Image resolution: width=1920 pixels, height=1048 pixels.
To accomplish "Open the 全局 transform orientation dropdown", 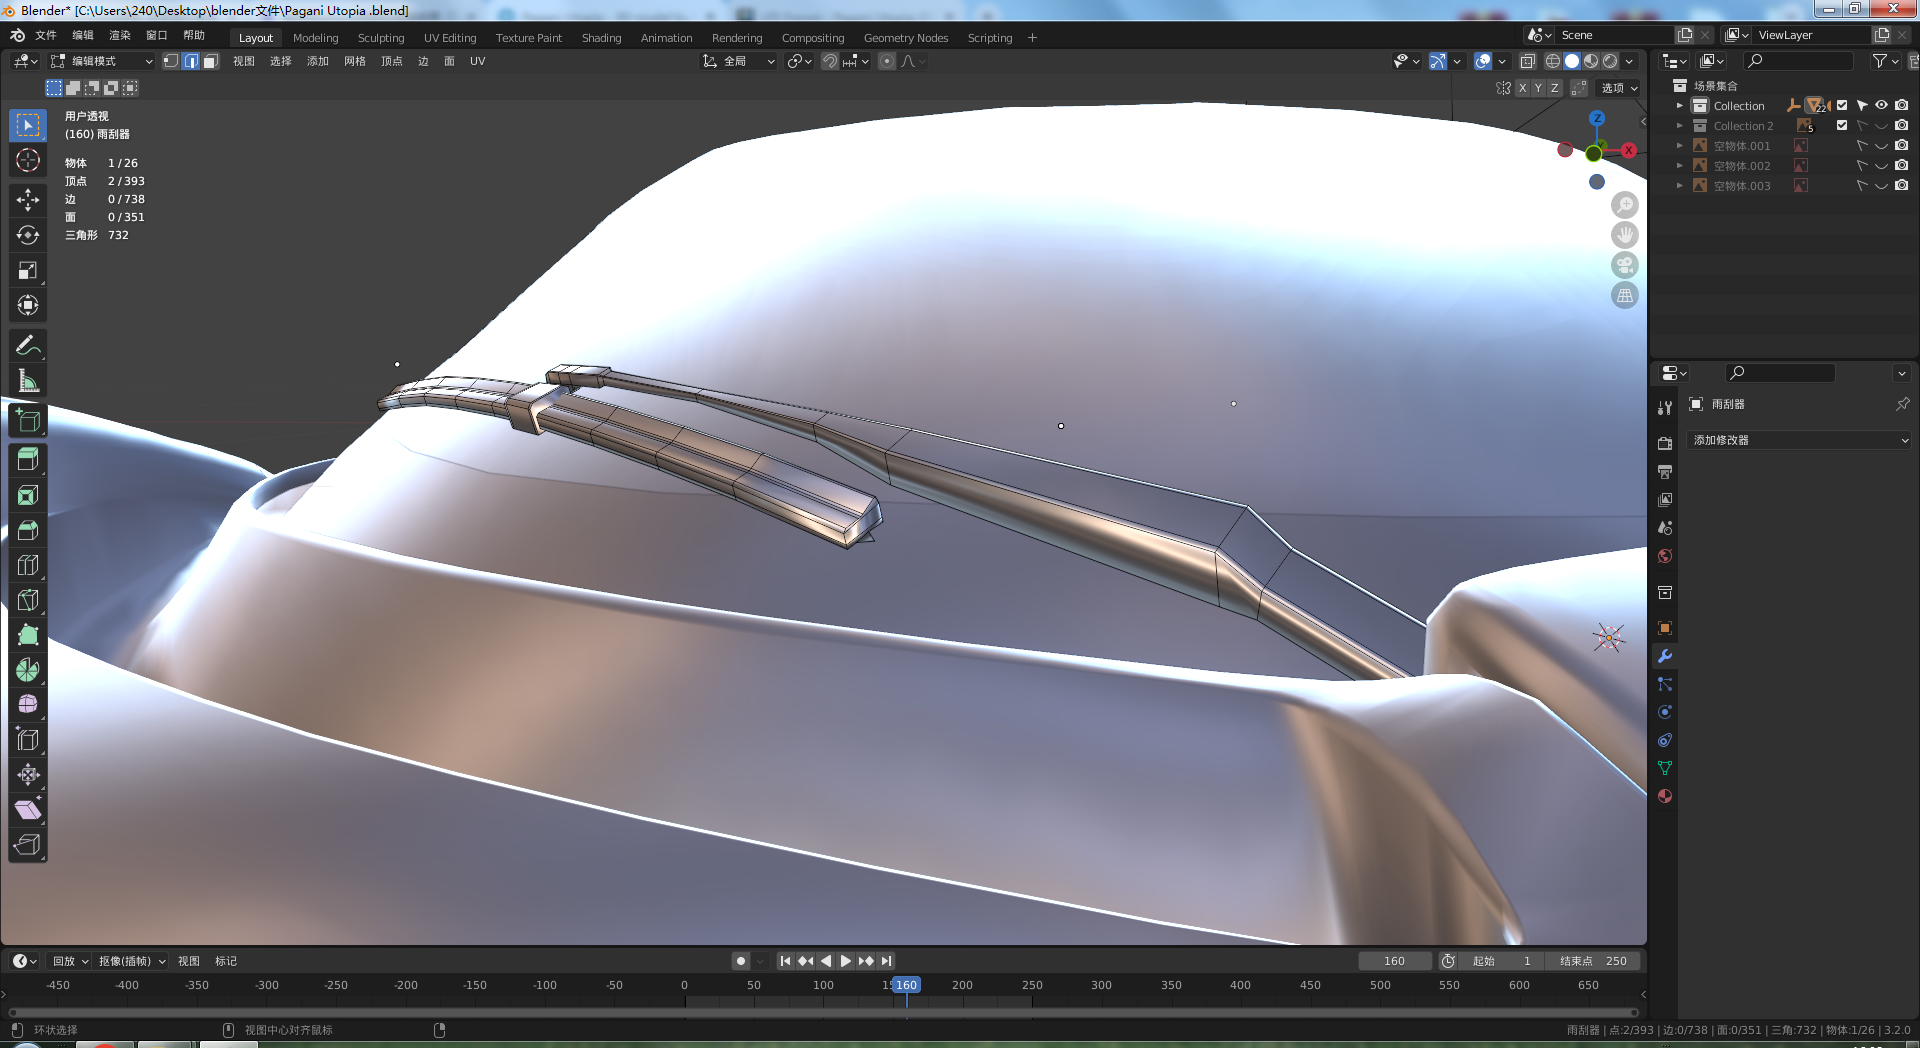I will 740,61.
